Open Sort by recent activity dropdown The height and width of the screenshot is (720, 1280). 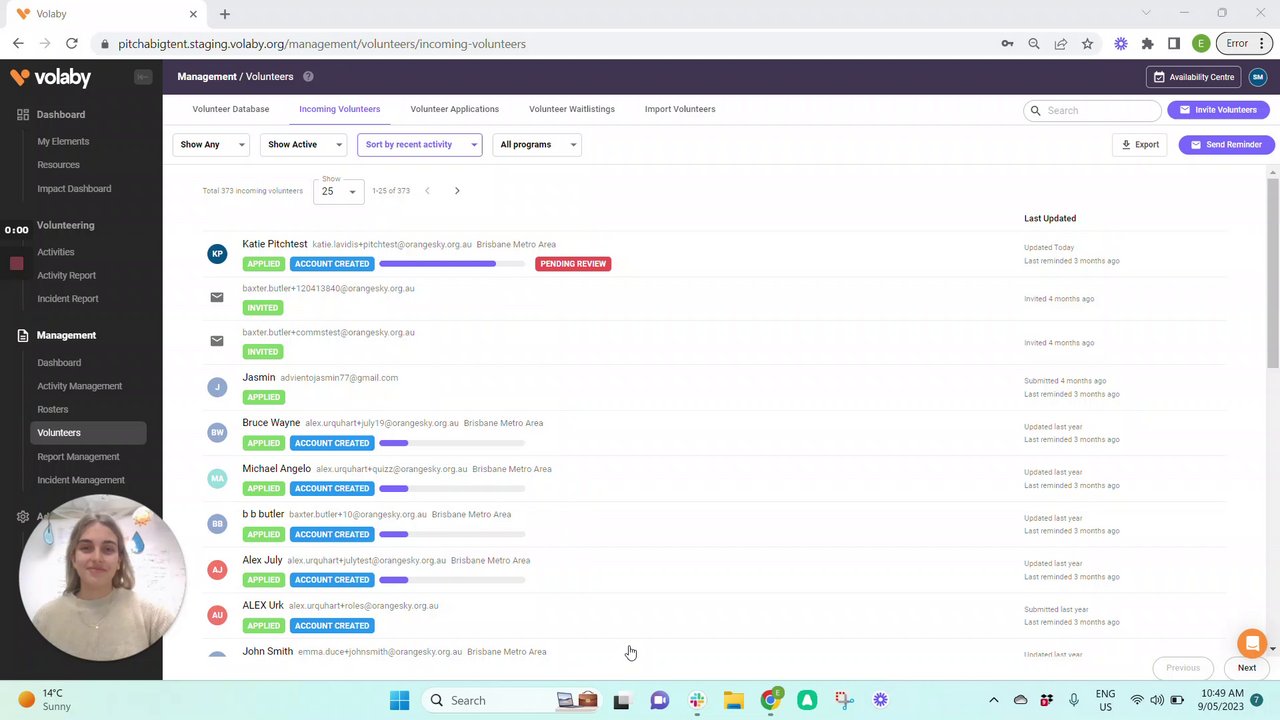point(419,145)
